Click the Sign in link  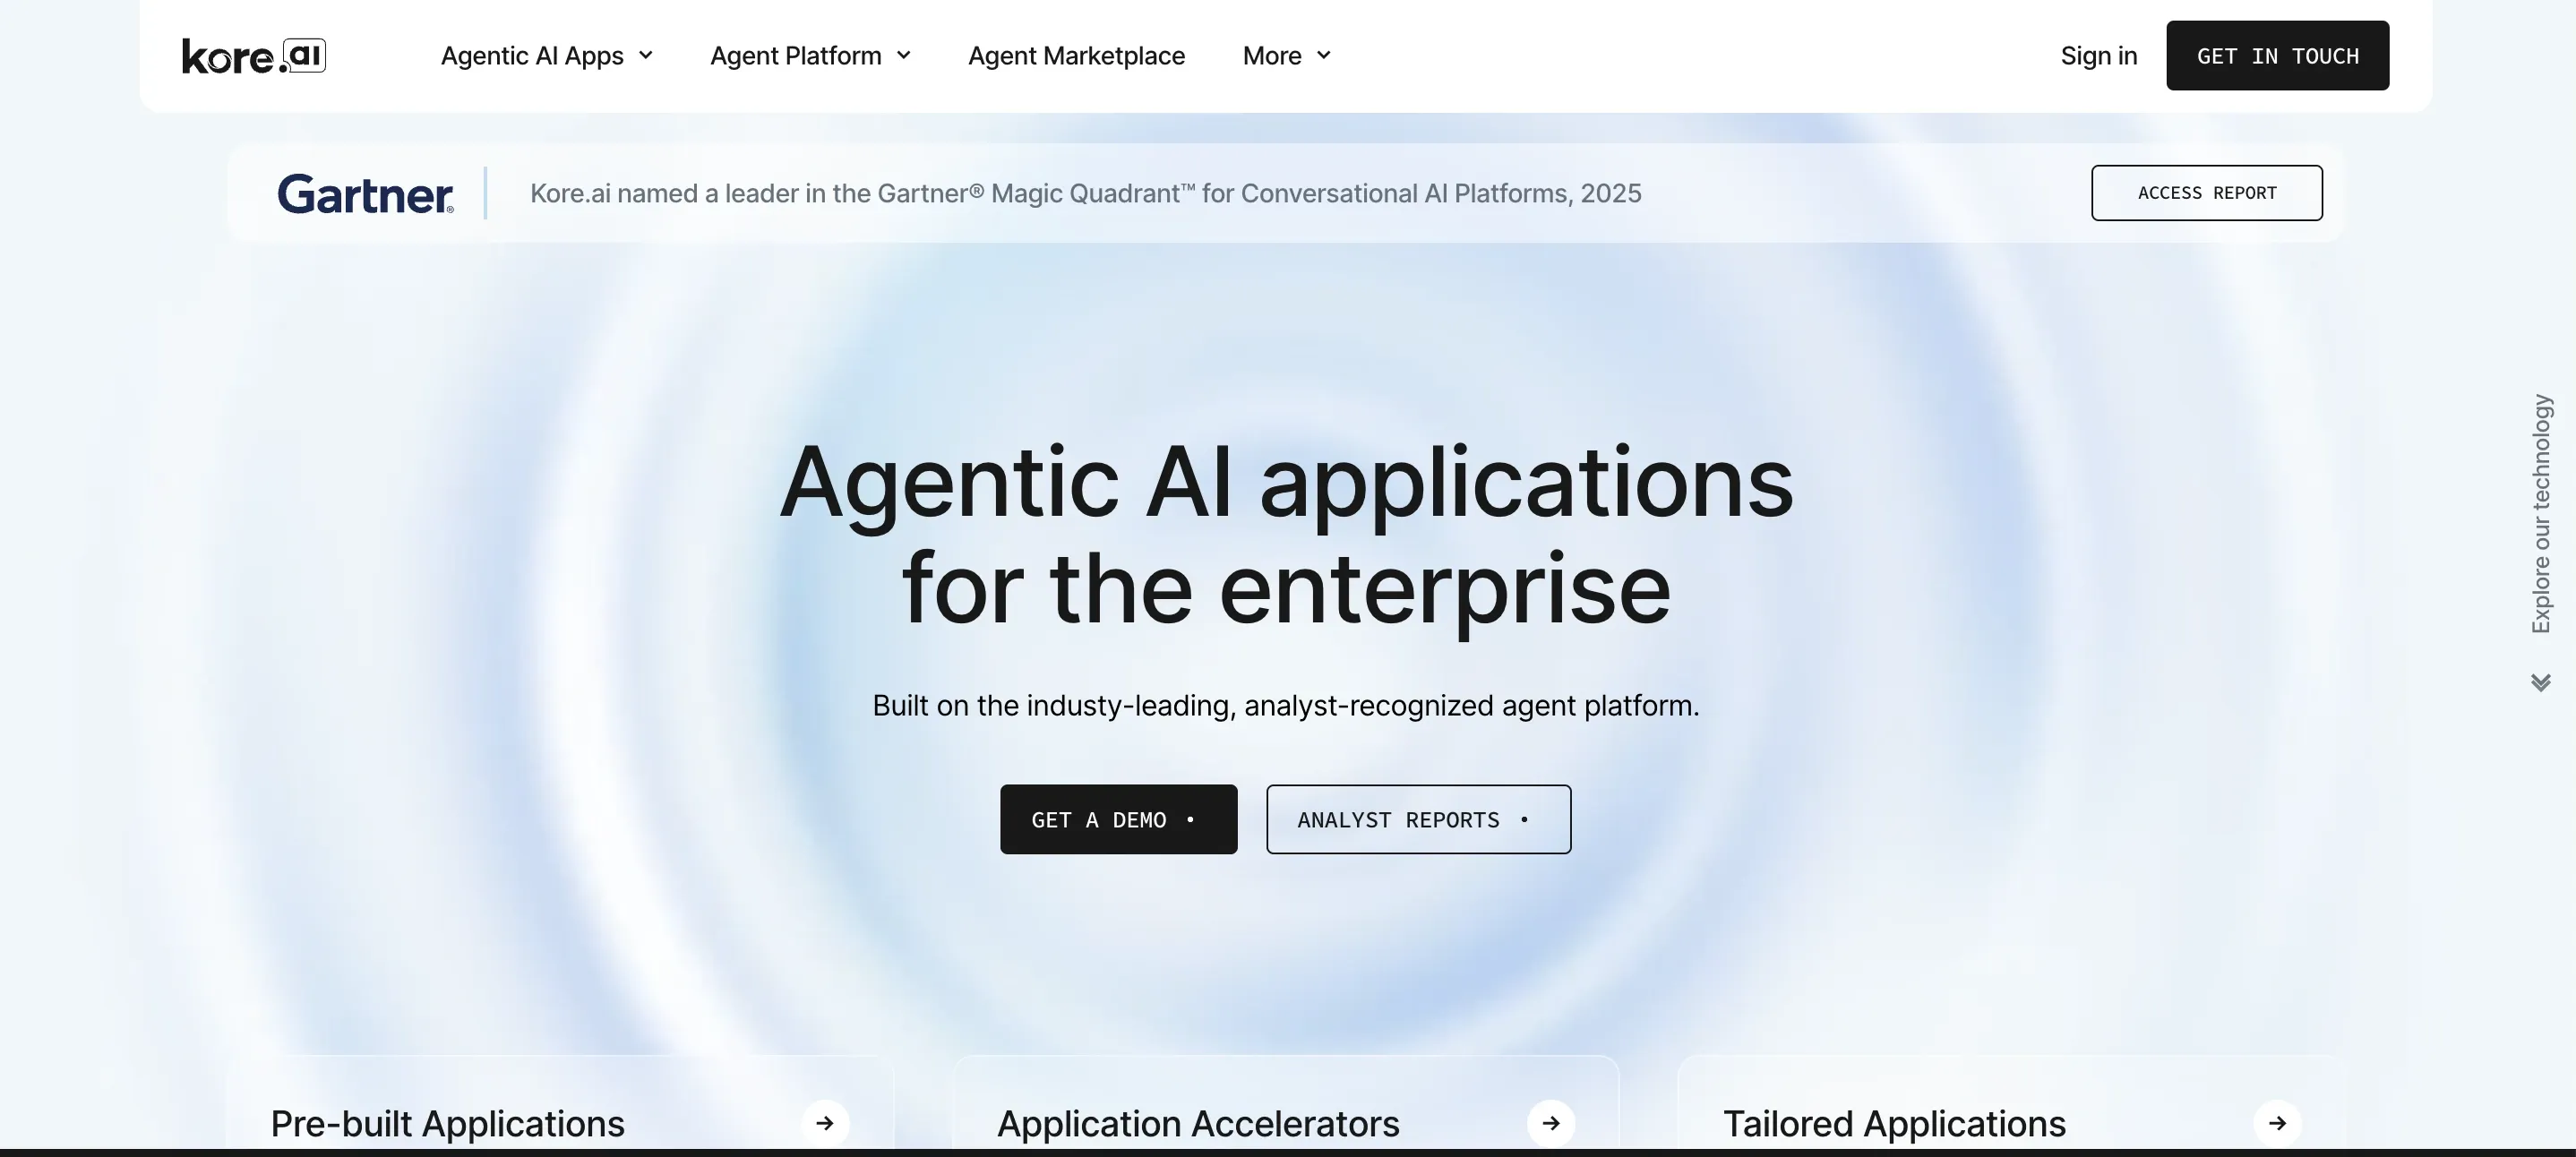pyautogui.click(x=2098, y=56)
